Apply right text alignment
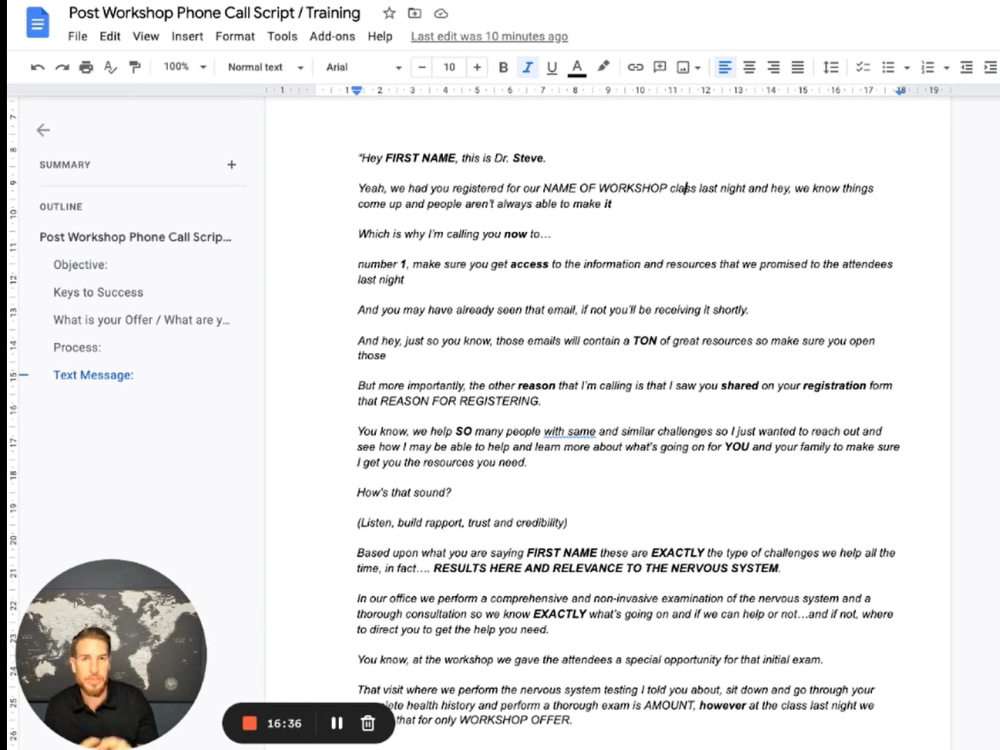Image resolution: width=1000 pixels, height=750 pixels. [774, 67]
